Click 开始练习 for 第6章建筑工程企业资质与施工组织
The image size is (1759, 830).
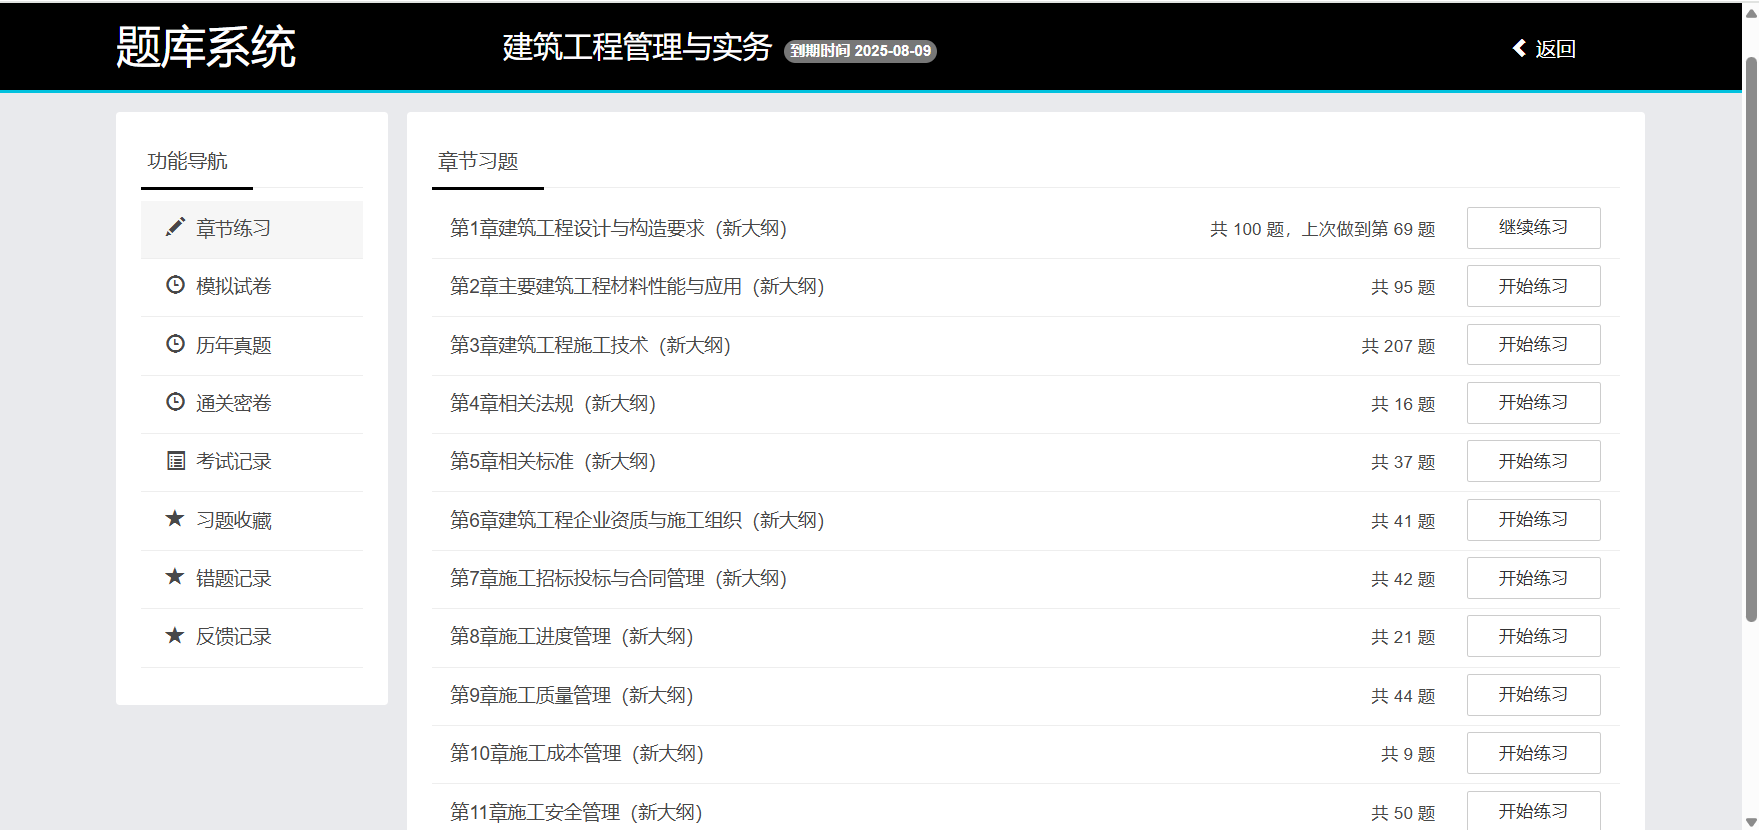[1533, 520]
